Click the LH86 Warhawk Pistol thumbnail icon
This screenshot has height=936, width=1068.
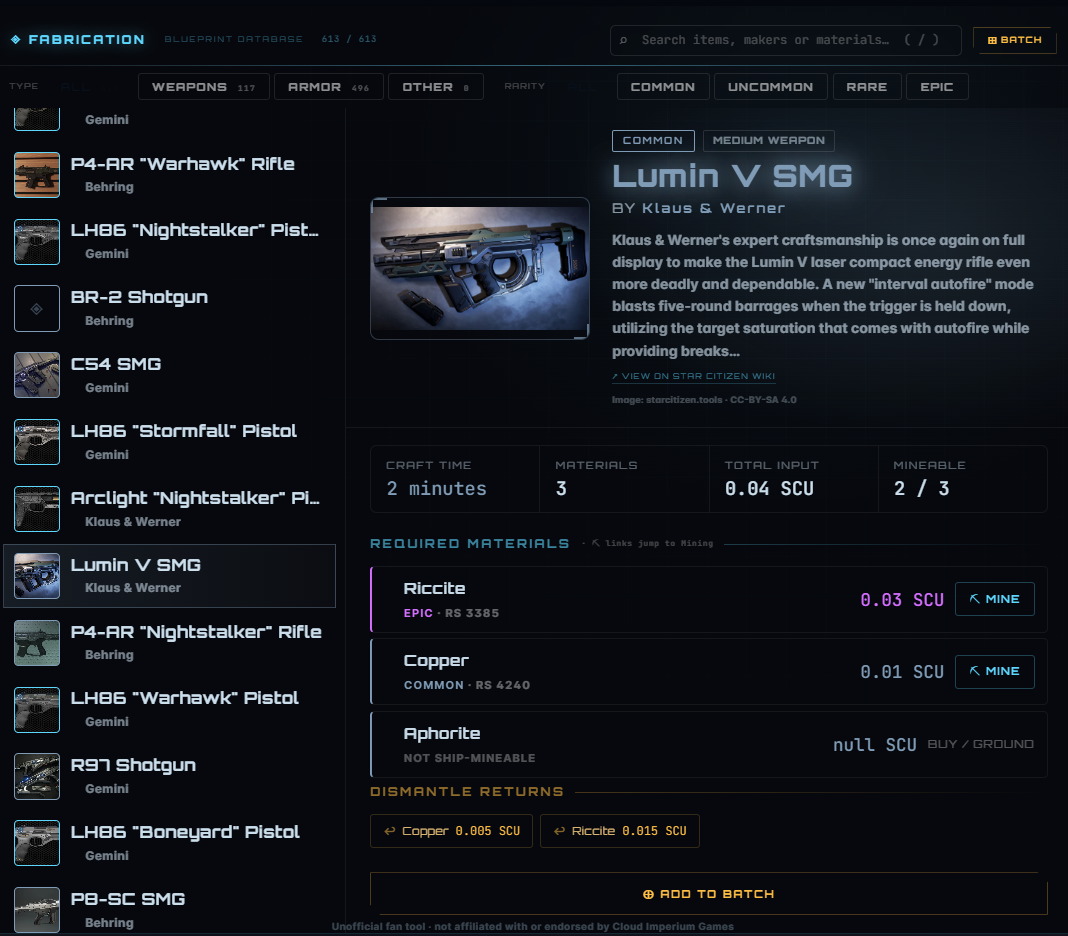coord(37,709)
